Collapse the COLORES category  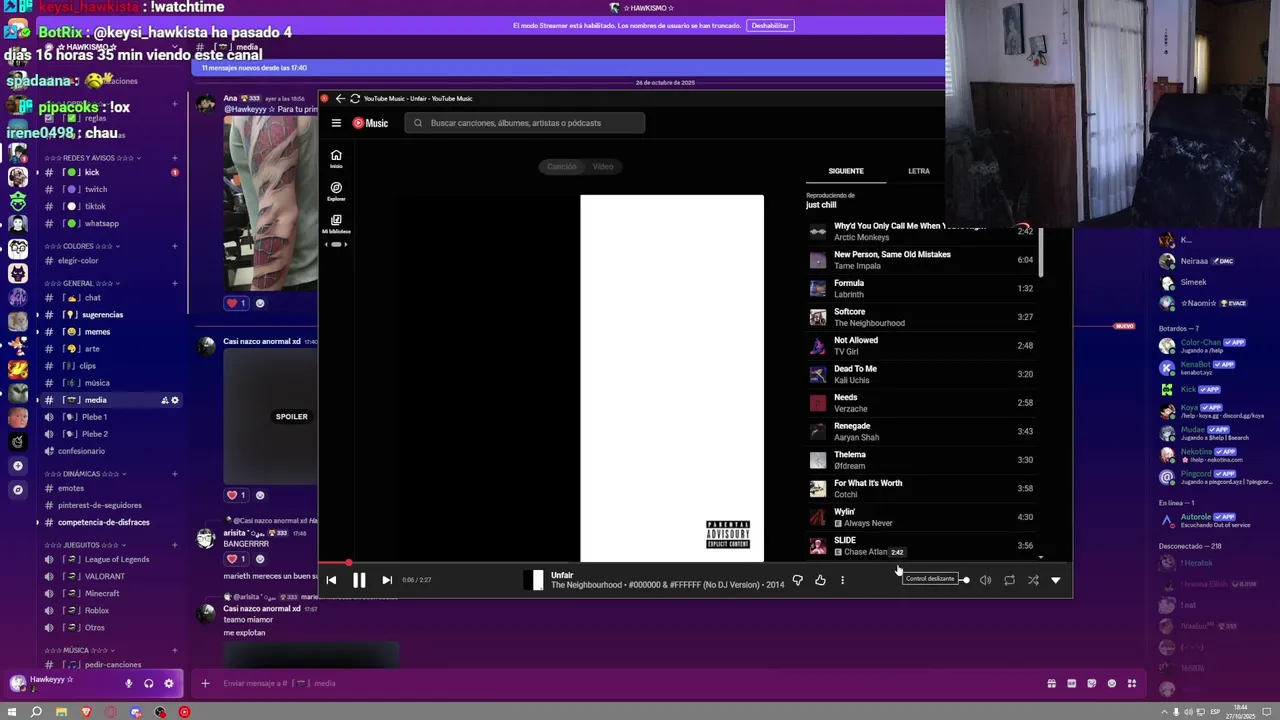[x=82, y=246]
